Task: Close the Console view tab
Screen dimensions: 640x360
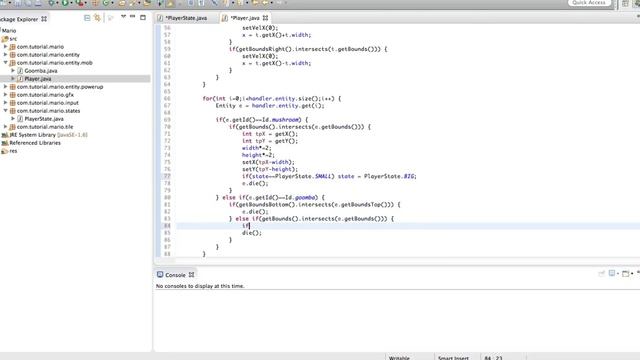Action: tap(191, 275)
